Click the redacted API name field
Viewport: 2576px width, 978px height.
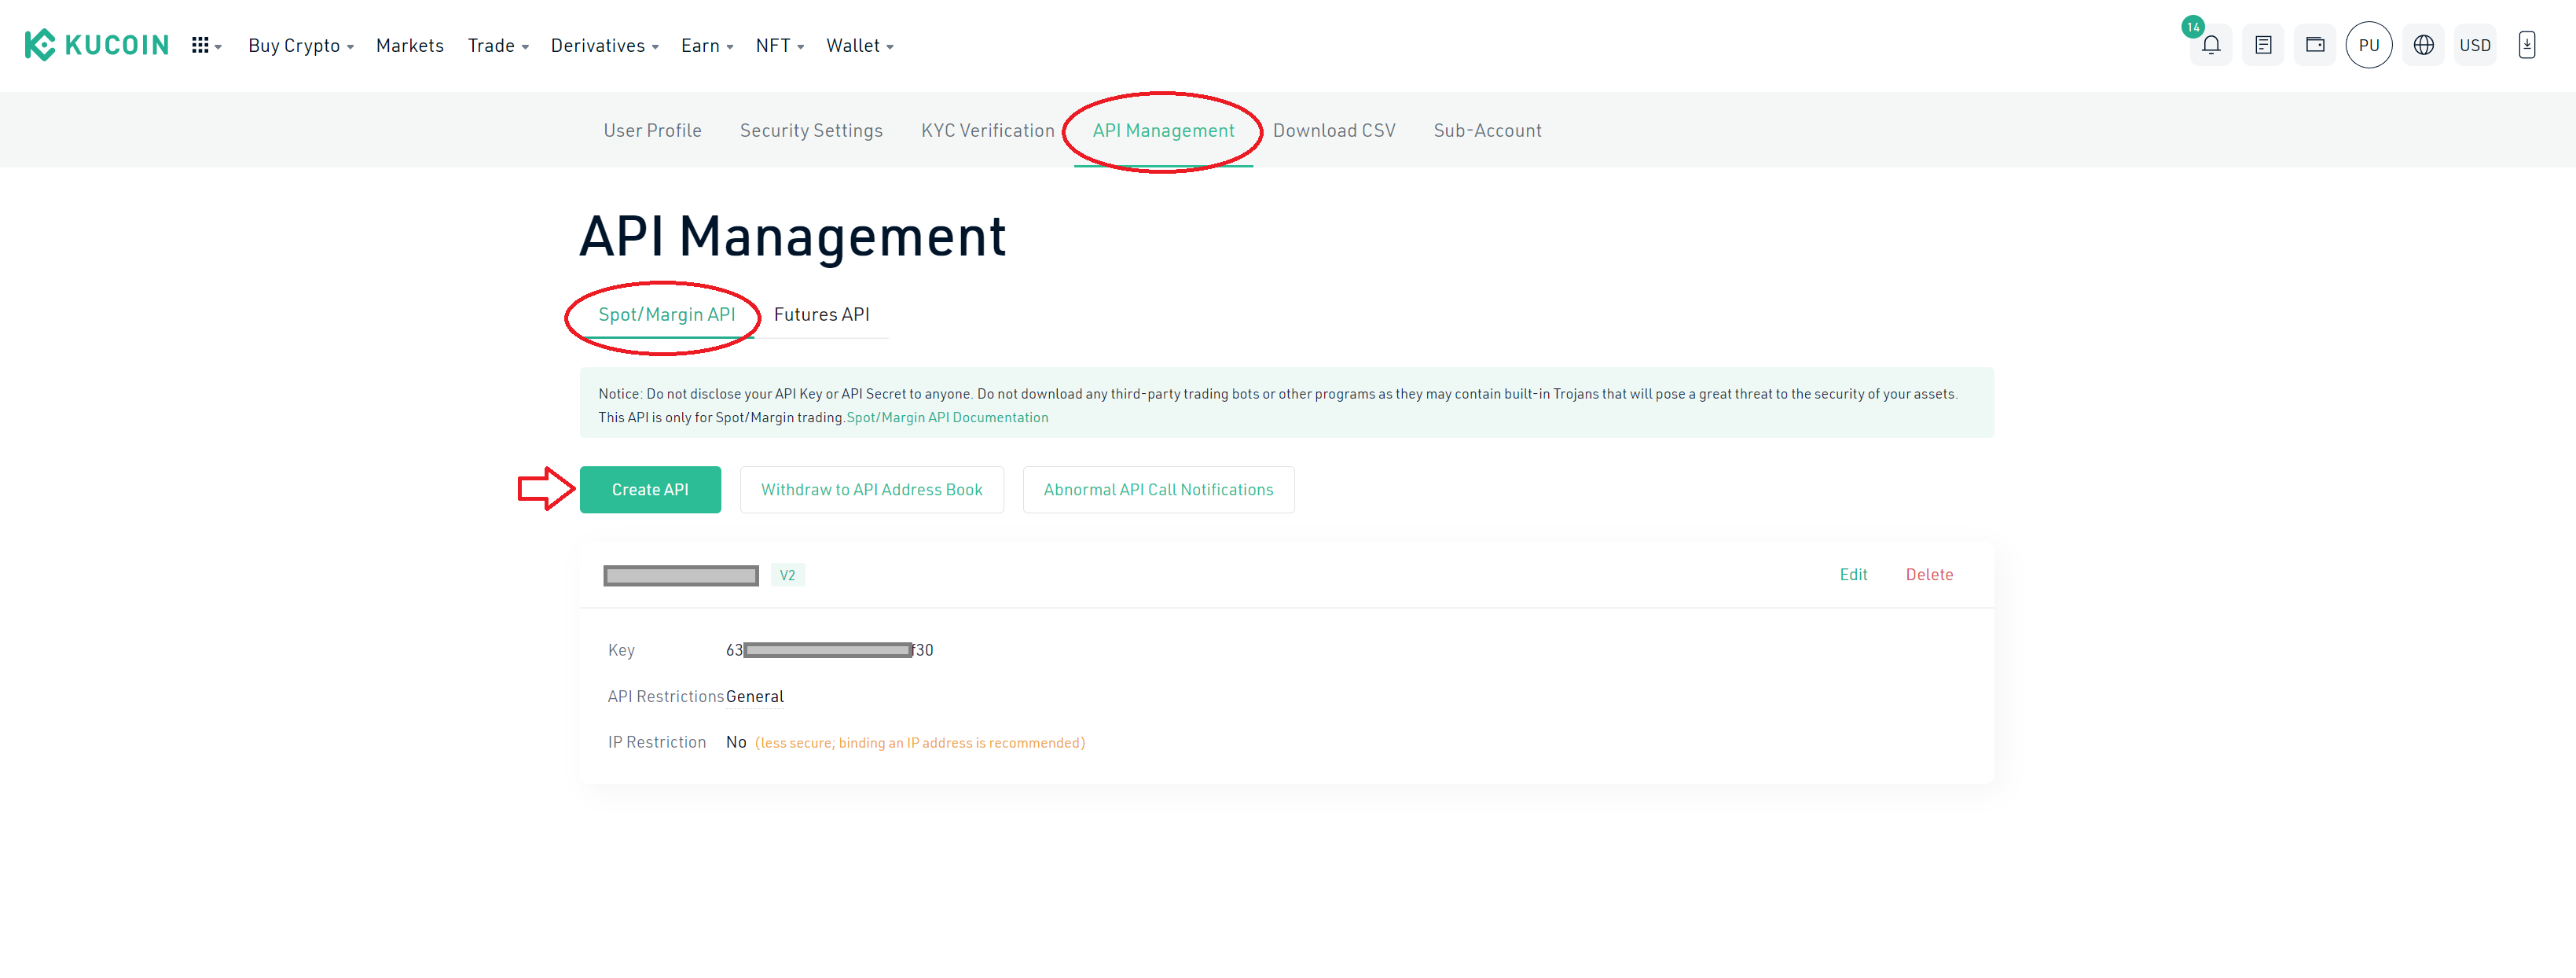(680, 575)
